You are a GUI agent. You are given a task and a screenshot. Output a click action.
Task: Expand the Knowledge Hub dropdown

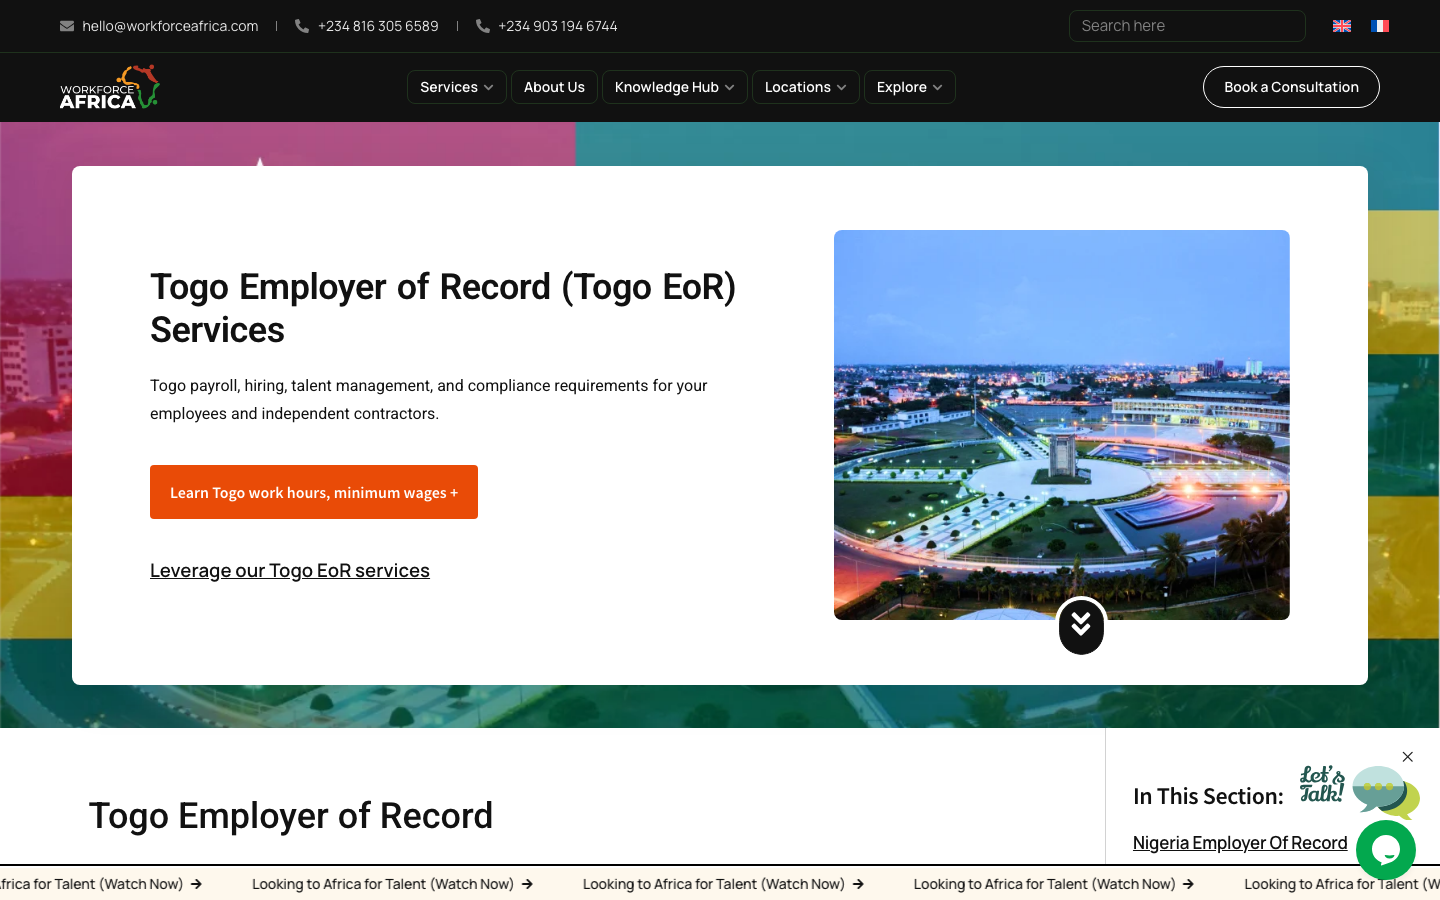pos(675,87)
